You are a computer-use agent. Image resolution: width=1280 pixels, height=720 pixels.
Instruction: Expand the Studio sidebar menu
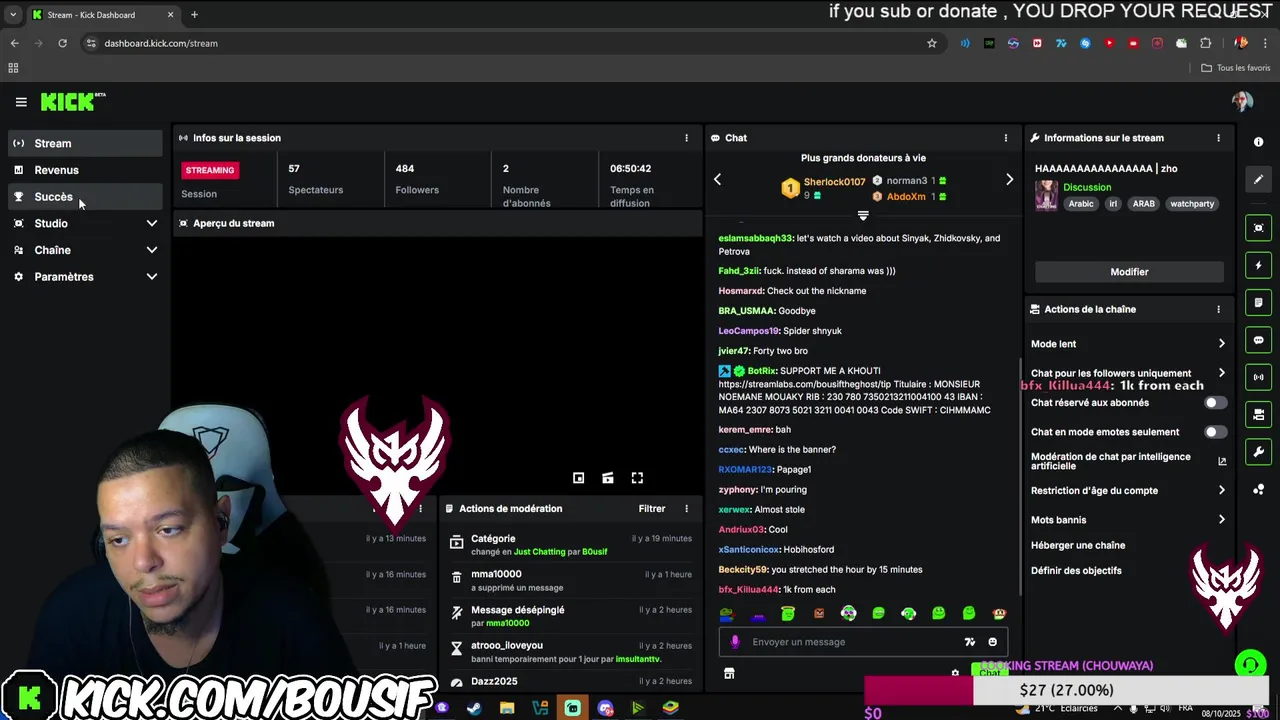tap(85, 223)
